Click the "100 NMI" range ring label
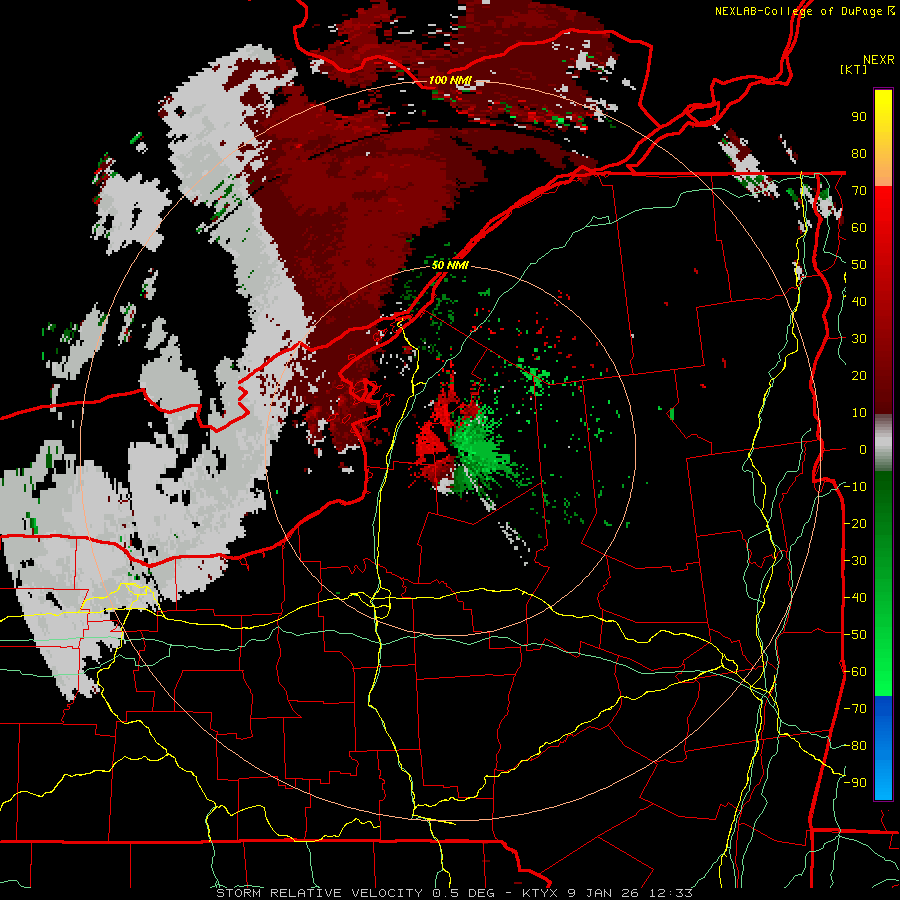 (449, 80)
